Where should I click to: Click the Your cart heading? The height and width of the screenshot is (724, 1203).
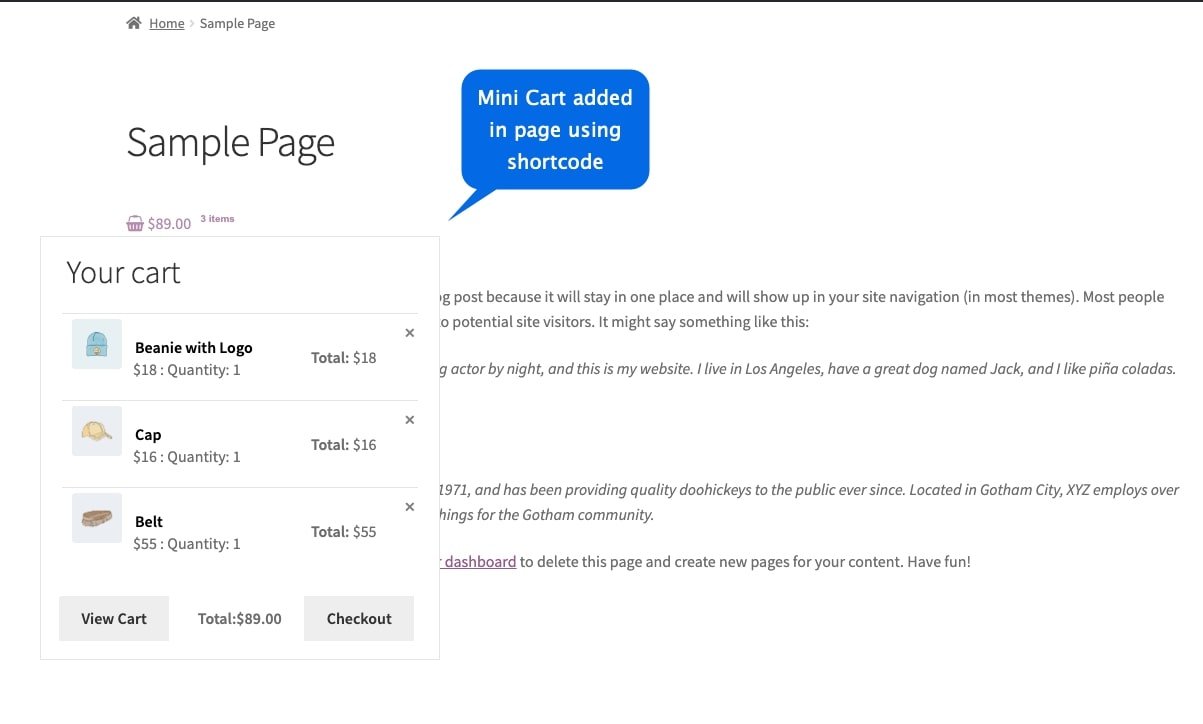click(123, 272)
